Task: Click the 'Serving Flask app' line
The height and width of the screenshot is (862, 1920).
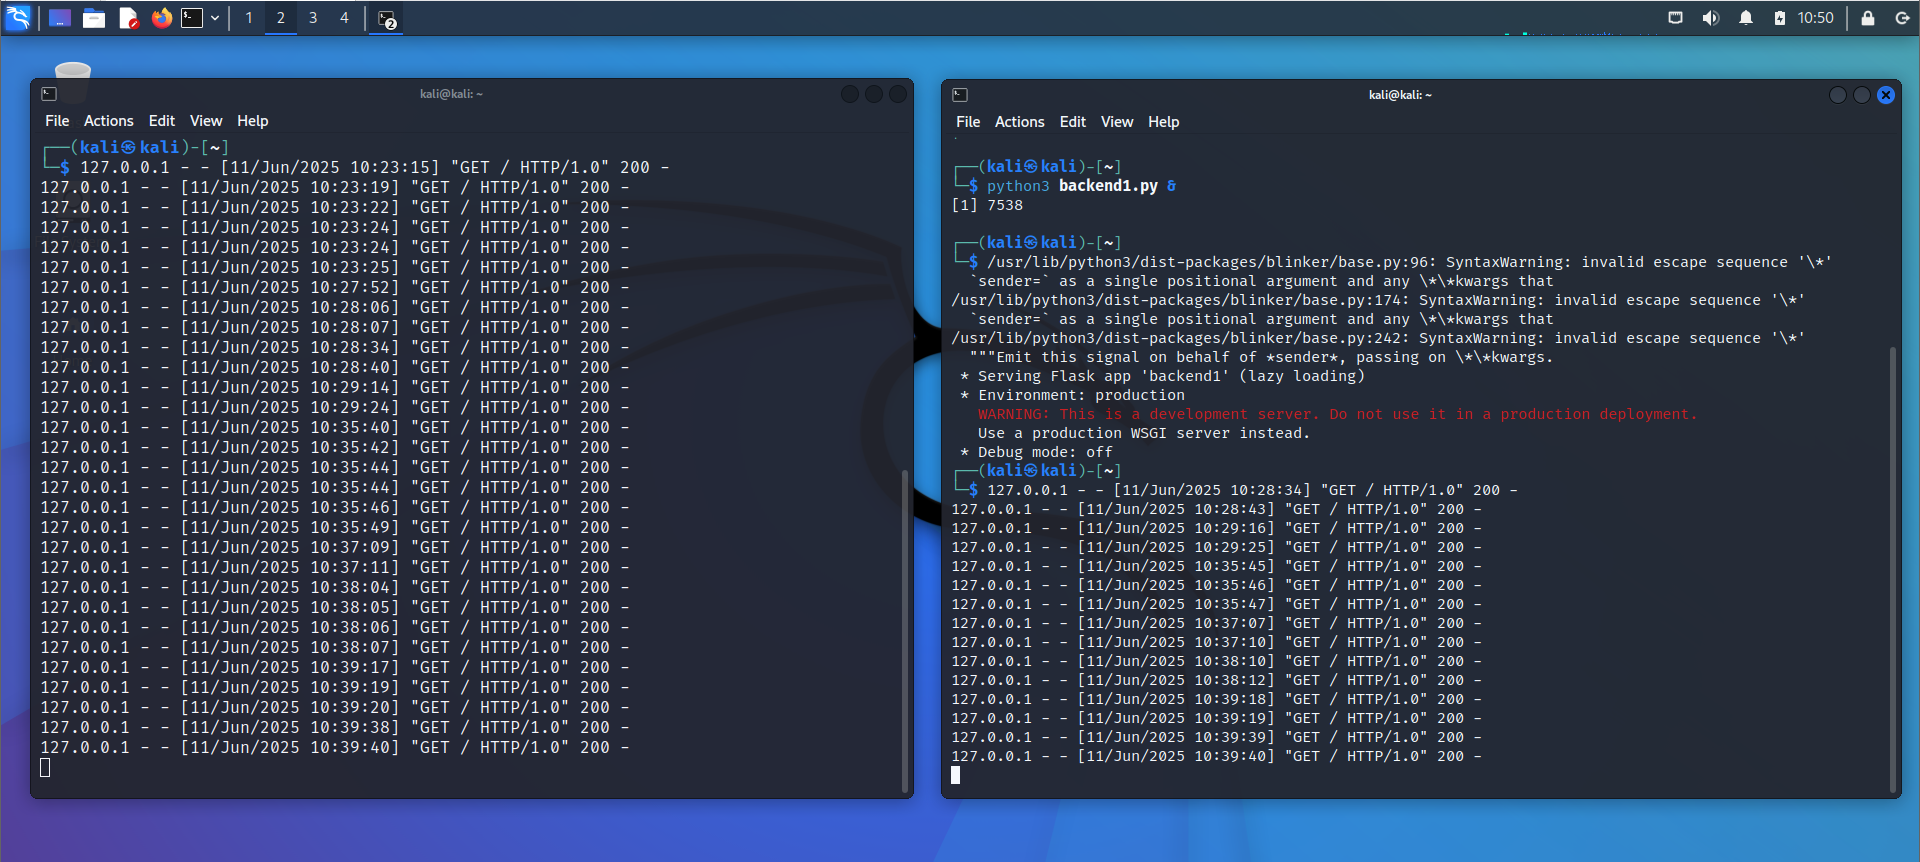Action: coord(1162,376)
